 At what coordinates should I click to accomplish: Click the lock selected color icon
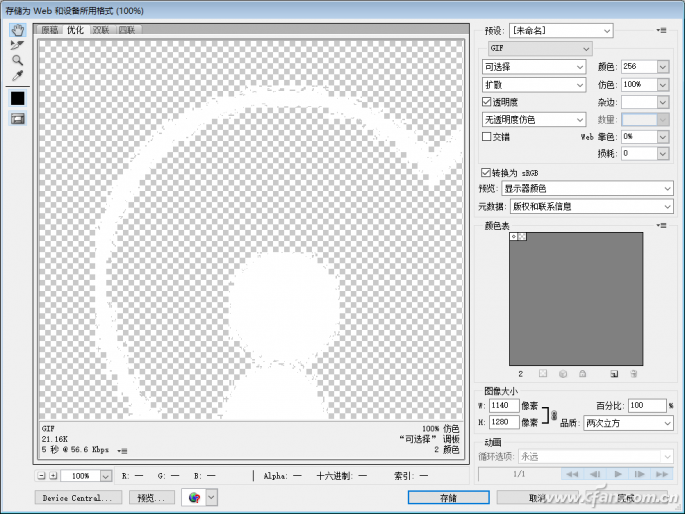[x=582, y=373]
